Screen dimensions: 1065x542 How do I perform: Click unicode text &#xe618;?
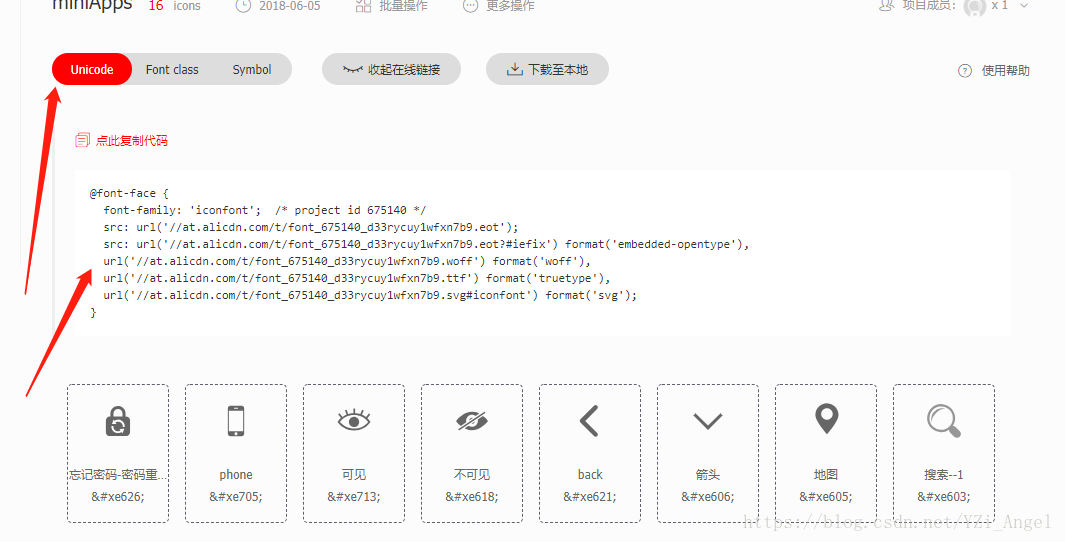pos(472,496)
